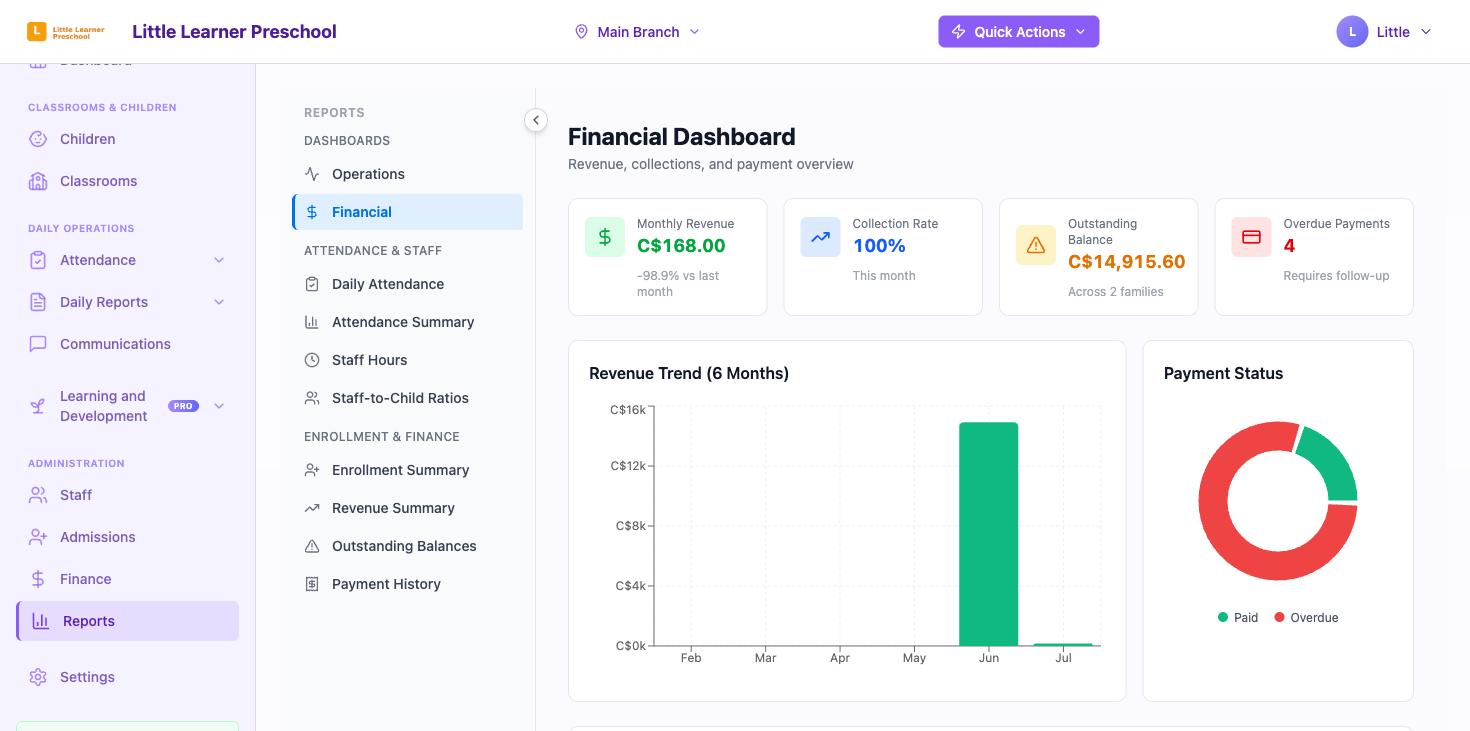Click the lightning bolt icon in Quick Actions
This screenshot has height=731, width=1470.
point(958,32)
